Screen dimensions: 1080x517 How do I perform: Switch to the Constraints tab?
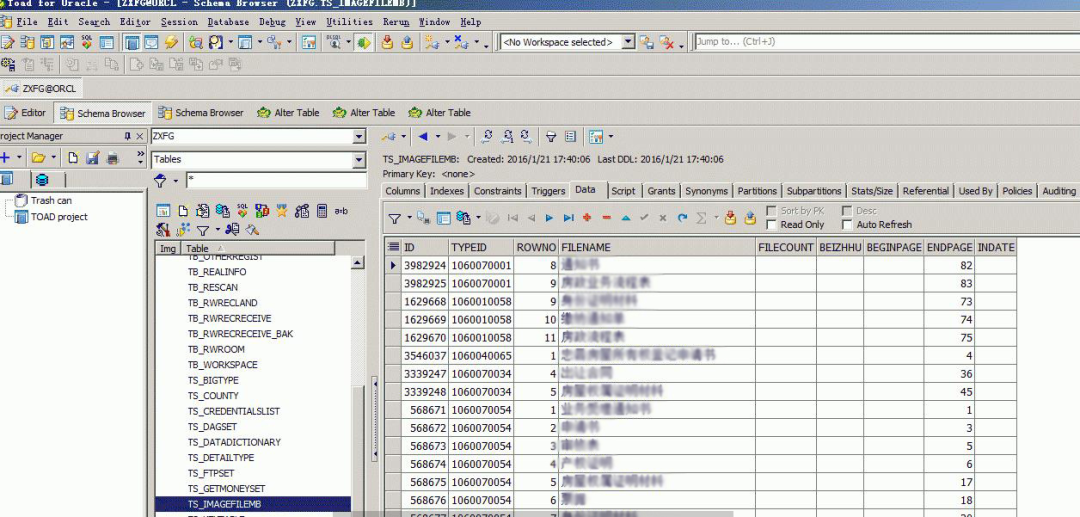[x=497, y=191]
